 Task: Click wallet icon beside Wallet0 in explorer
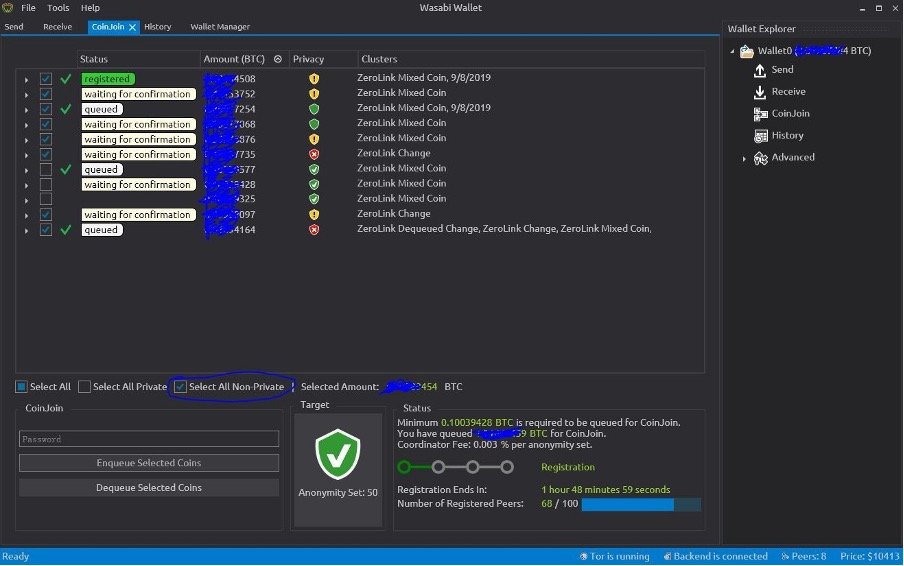[x=747, y=51]
